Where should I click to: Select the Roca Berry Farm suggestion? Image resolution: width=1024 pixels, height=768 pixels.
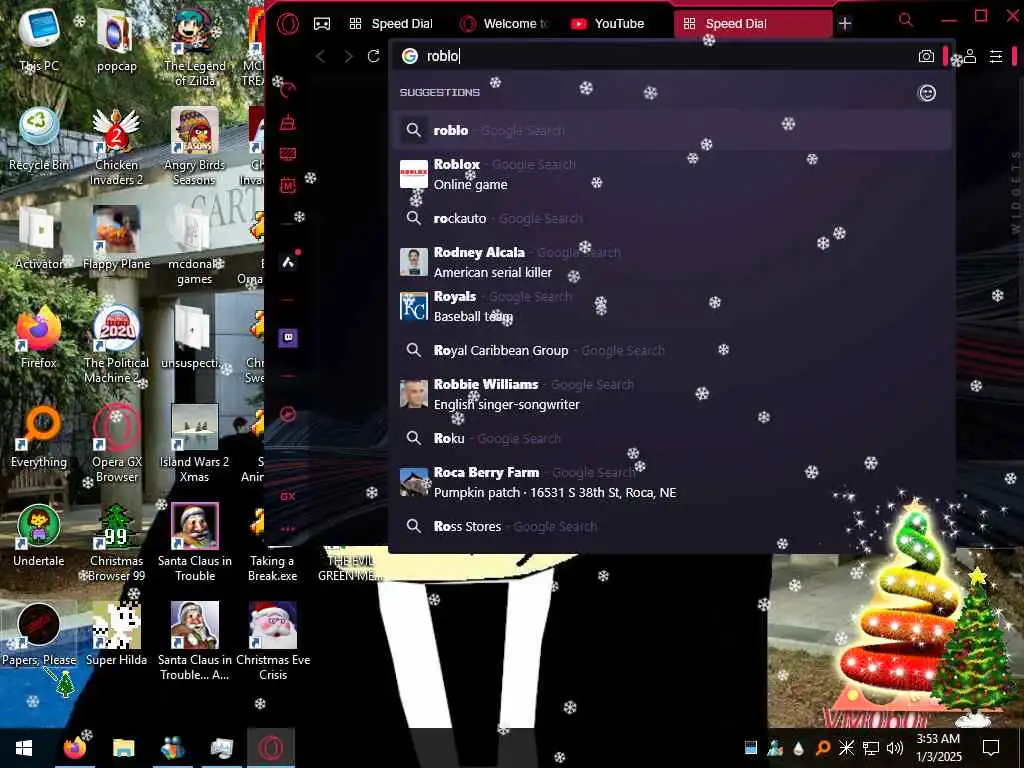(673, 482)
